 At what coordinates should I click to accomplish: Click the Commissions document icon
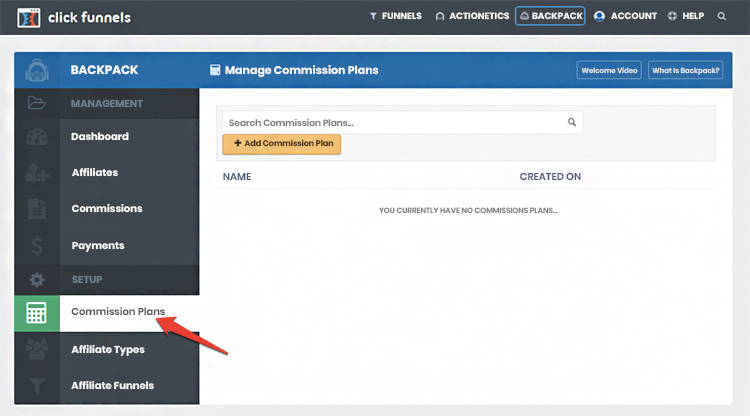coord(37,209)
